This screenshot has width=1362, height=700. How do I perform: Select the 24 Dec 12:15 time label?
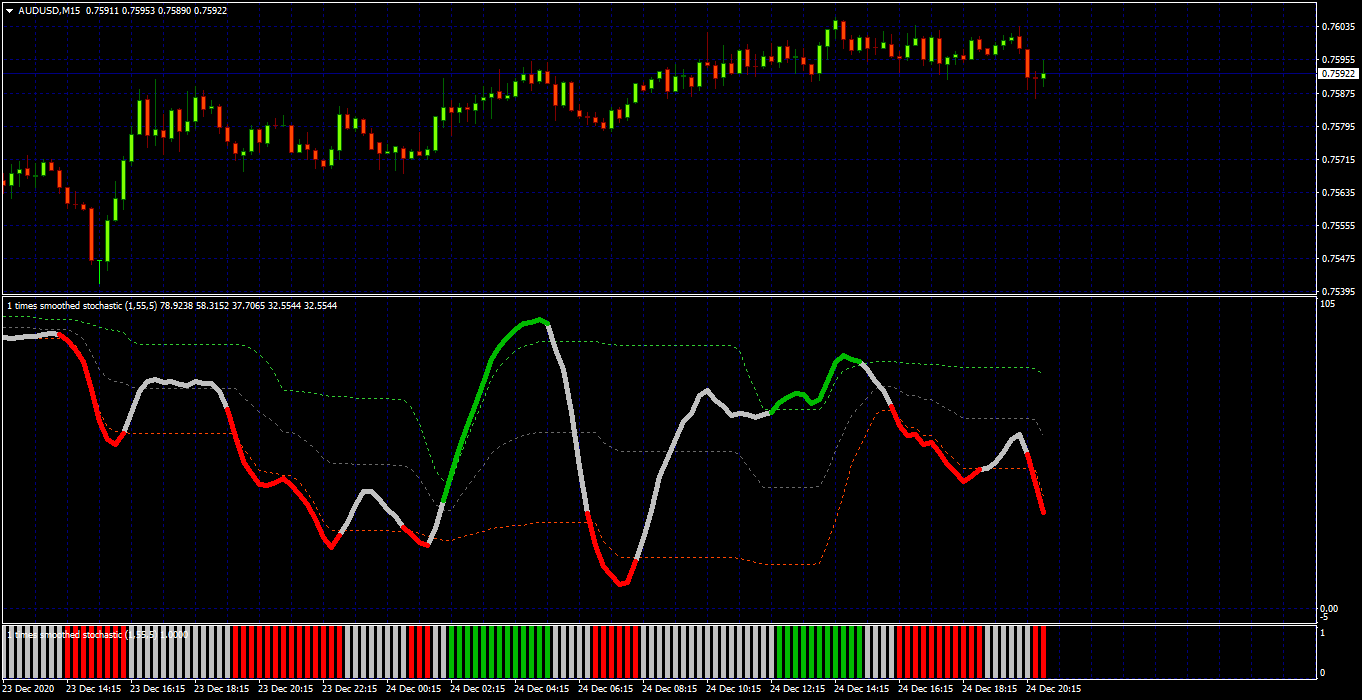[x=798, y=689]
